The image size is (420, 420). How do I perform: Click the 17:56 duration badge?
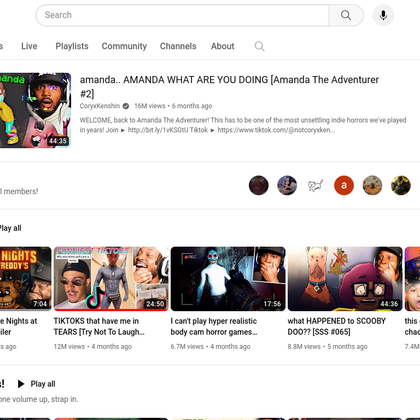(x=272, y=304)
